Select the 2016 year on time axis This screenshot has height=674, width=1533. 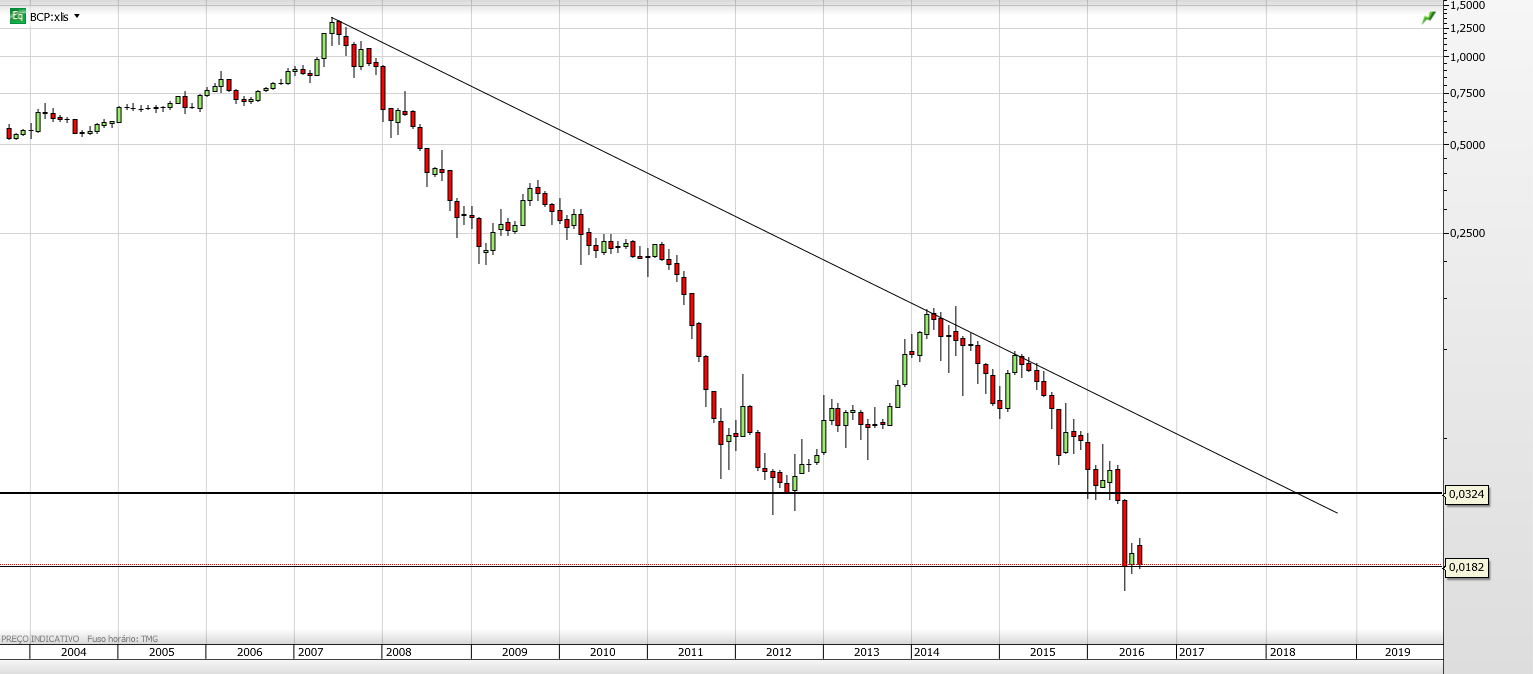click(1131, 652)
